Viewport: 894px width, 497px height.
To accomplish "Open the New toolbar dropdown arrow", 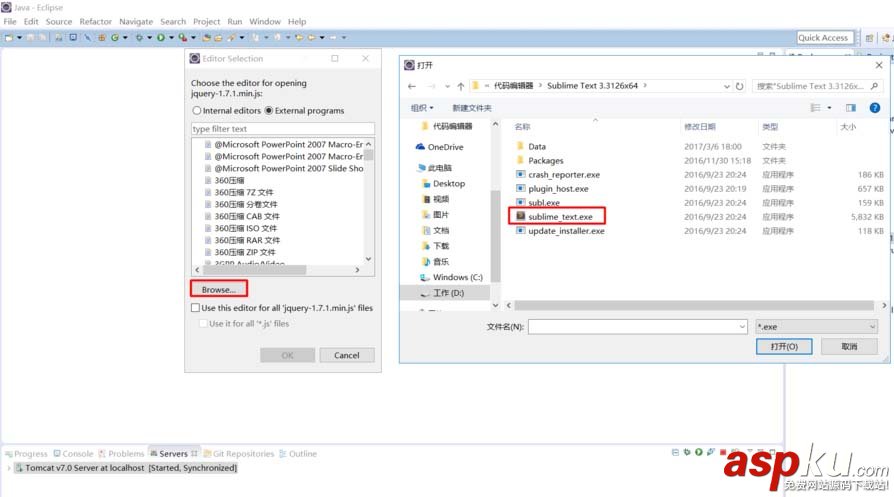I will click(x=20, y=38).
